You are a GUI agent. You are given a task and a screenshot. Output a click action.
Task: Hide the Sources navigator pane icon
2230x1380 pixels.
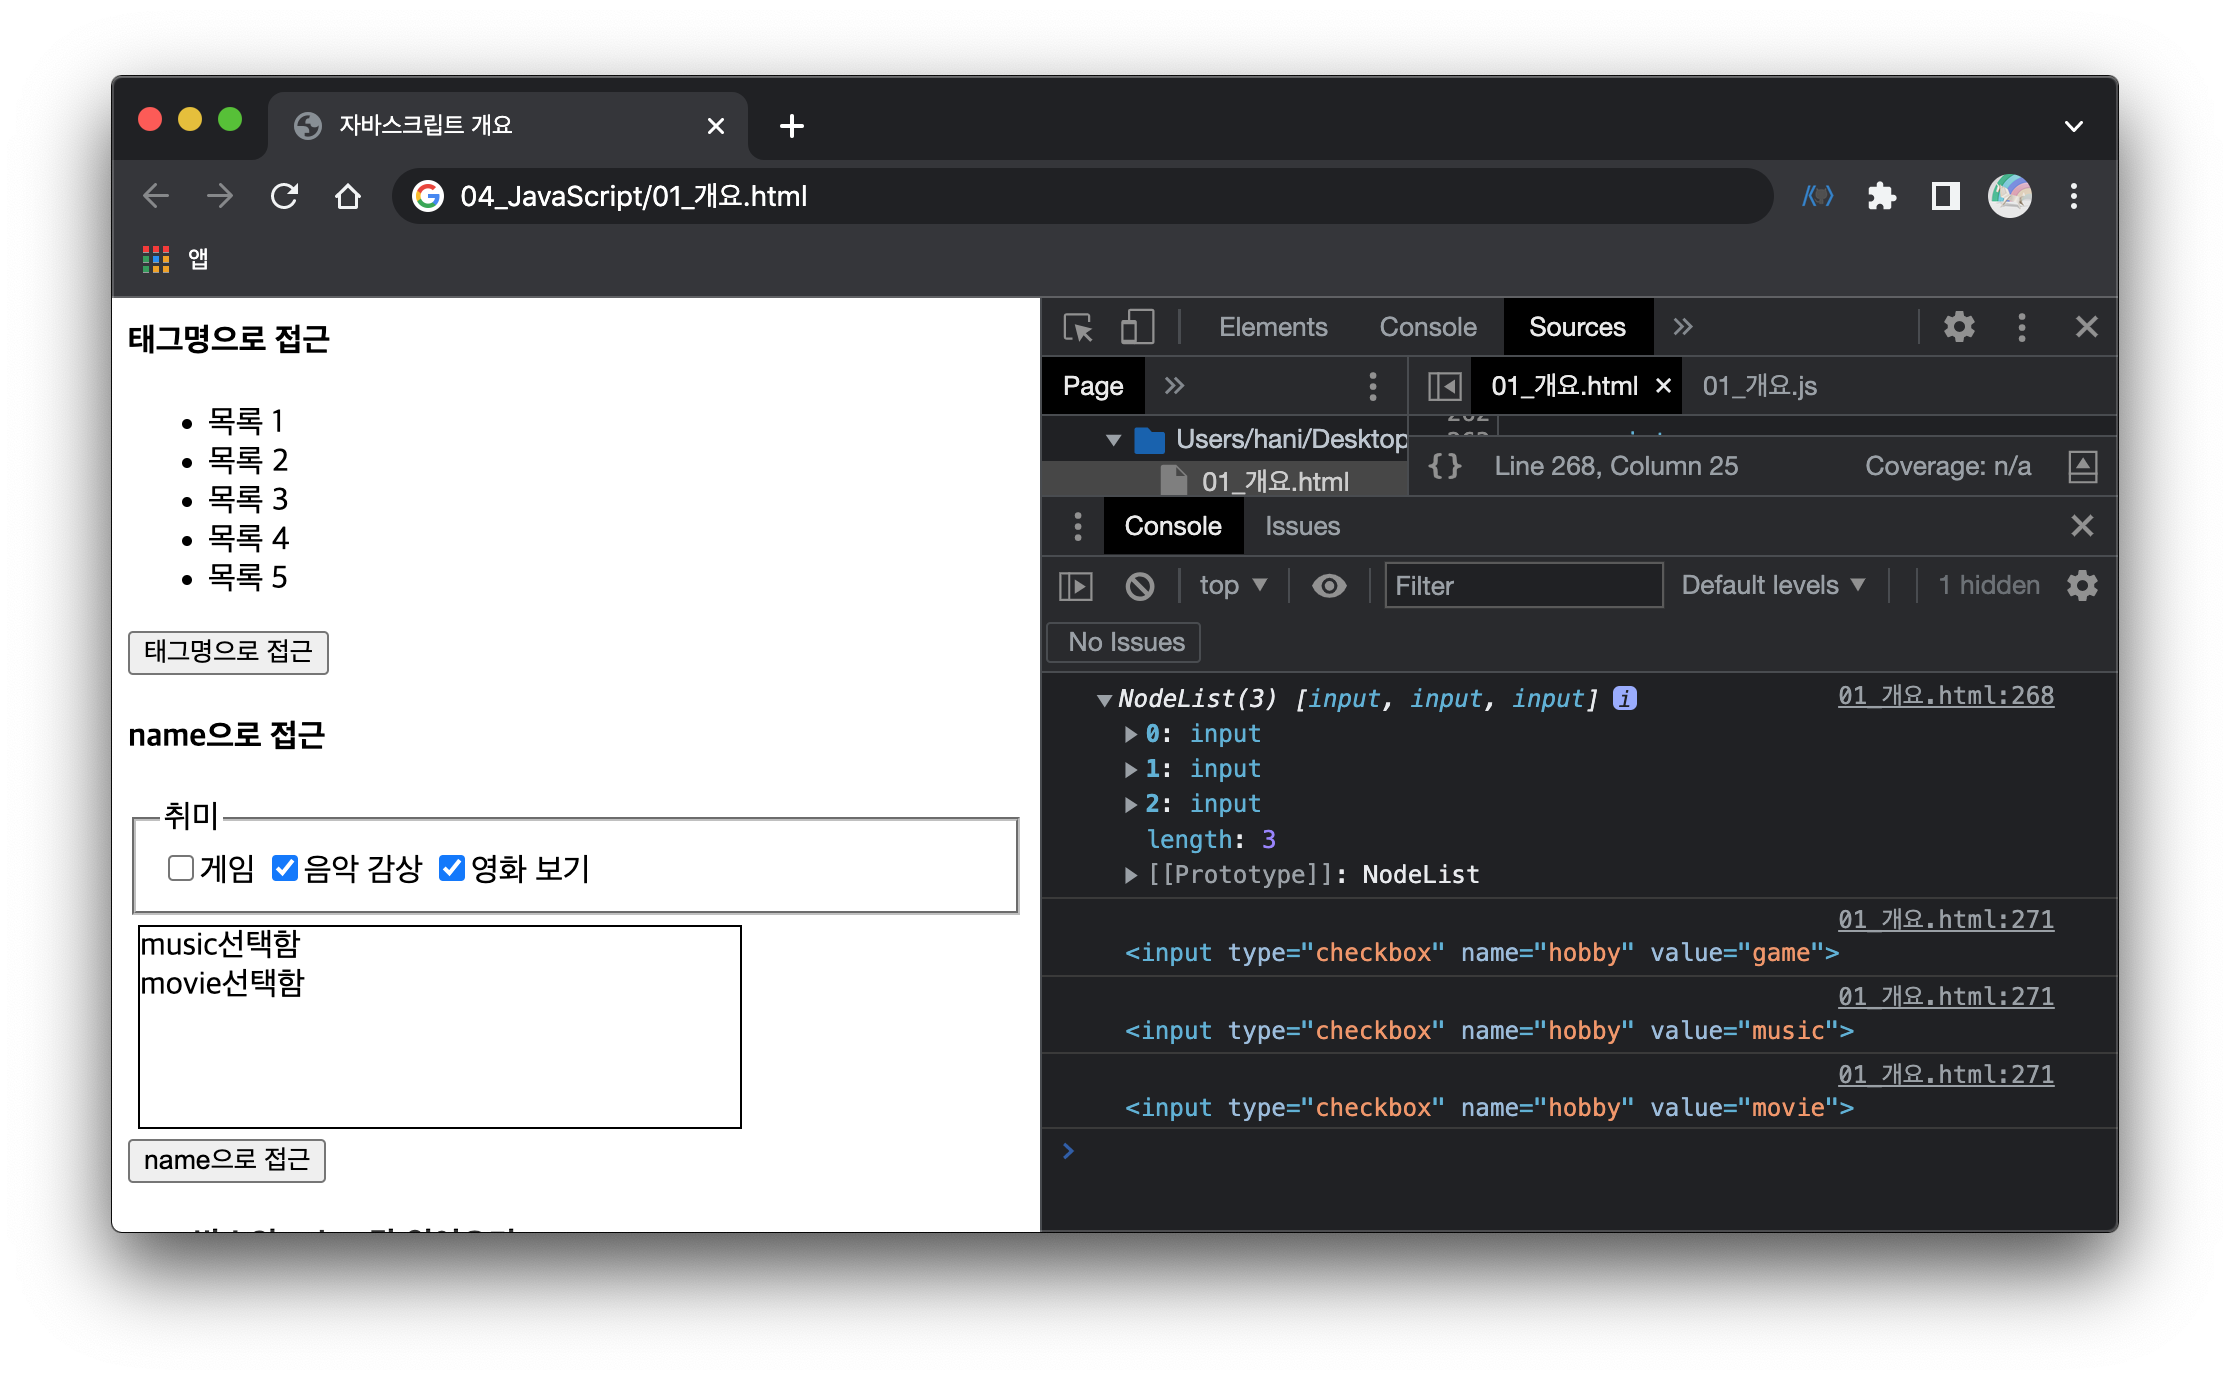click(x=1444, y=386)
